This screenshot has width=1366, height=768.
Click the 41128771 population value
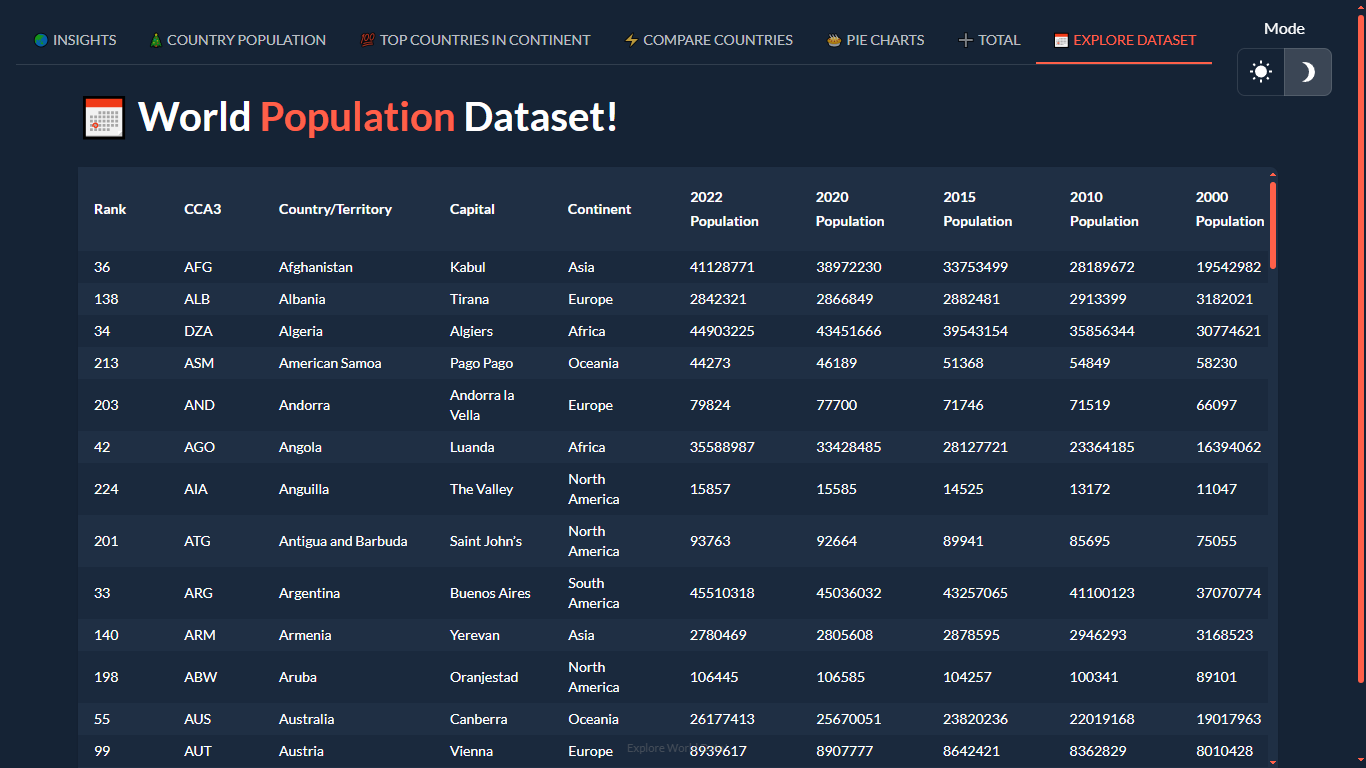(x=722, y=267)
